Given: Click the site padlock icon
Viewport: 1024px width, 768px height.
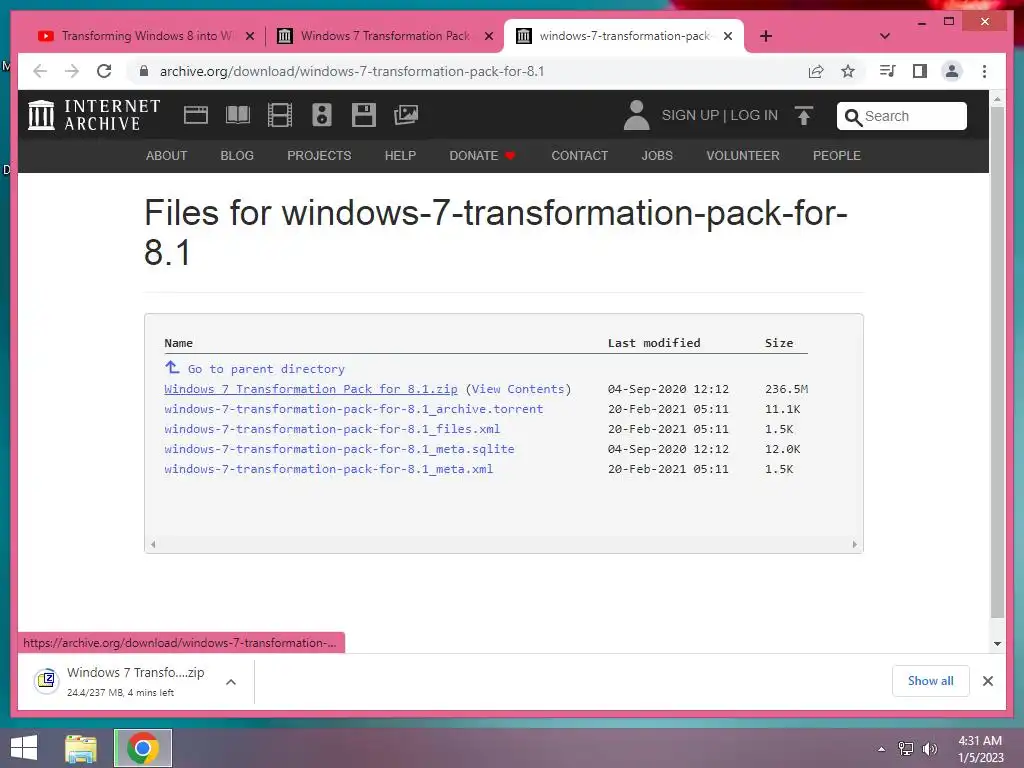Looking at the screenshot, I should [144, 71].
